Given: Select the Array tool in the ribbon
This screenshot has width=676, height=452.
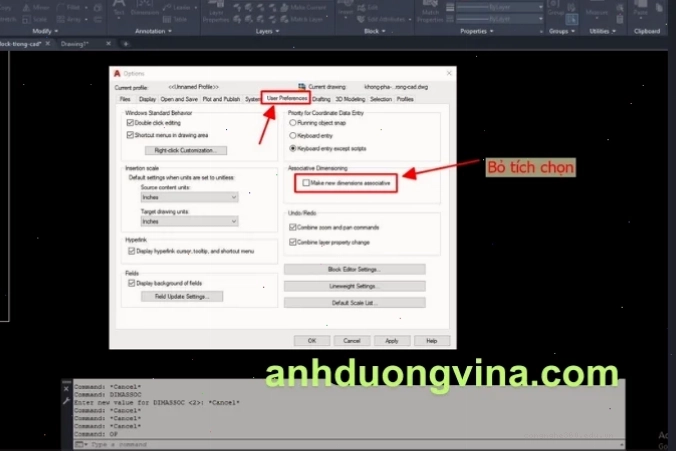Looking at the screenshot, I should [x=69, y=19].
